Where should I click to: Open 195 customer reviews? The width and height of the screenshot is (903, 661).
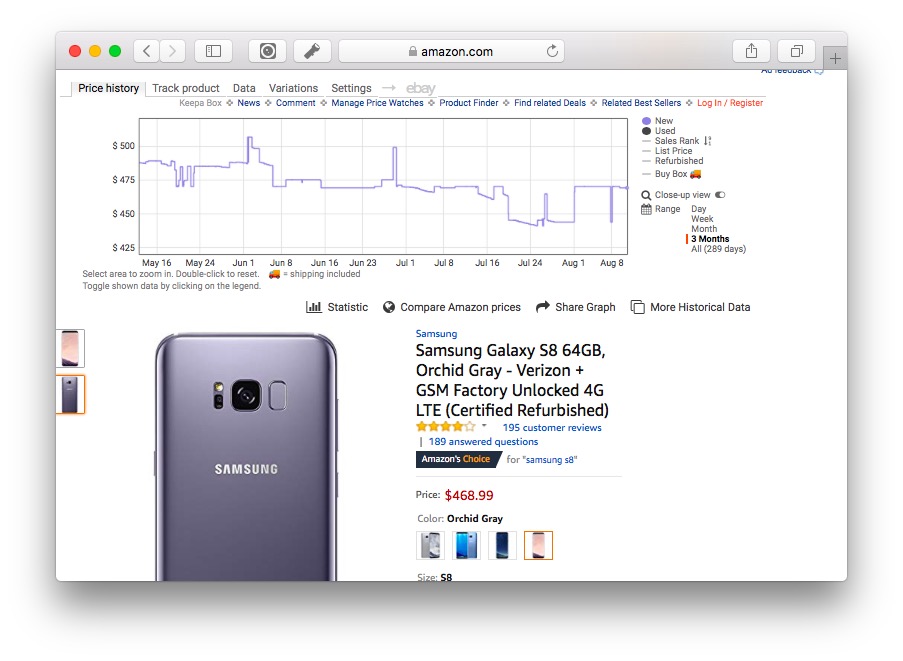click(x=552, y=428)
